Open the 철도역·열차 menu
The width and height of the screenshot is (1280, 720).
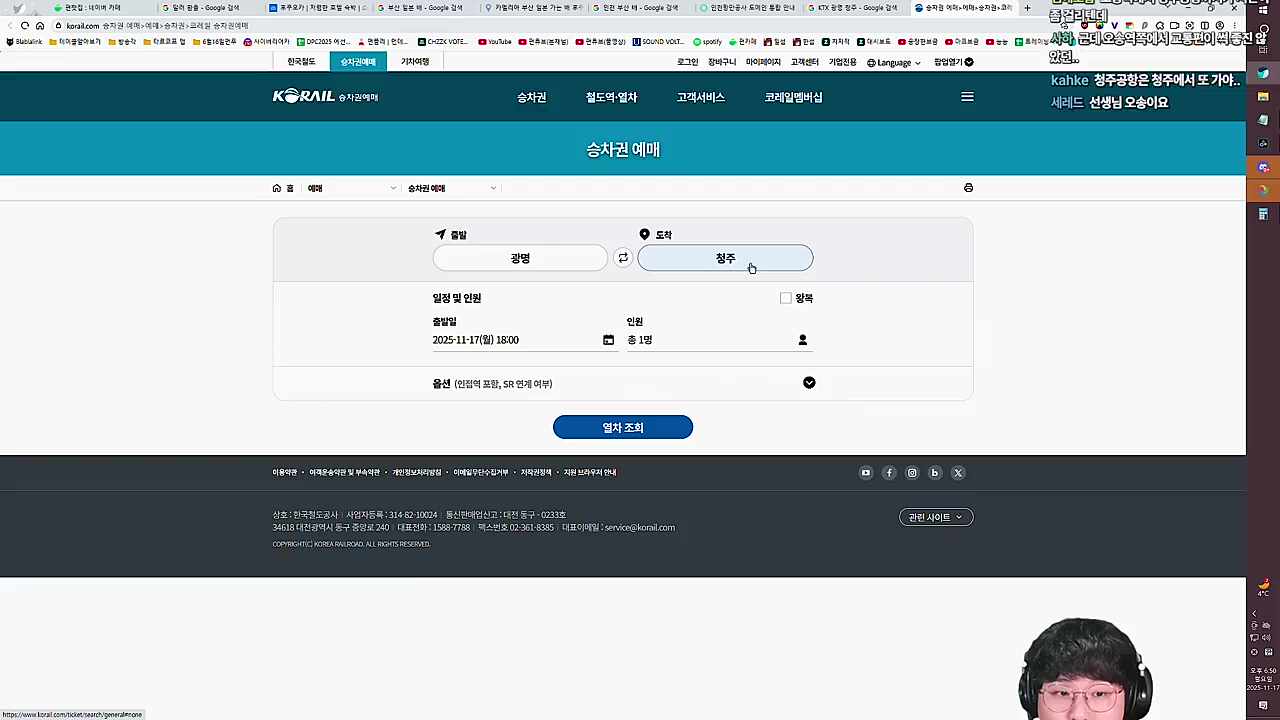click(611, 97)
